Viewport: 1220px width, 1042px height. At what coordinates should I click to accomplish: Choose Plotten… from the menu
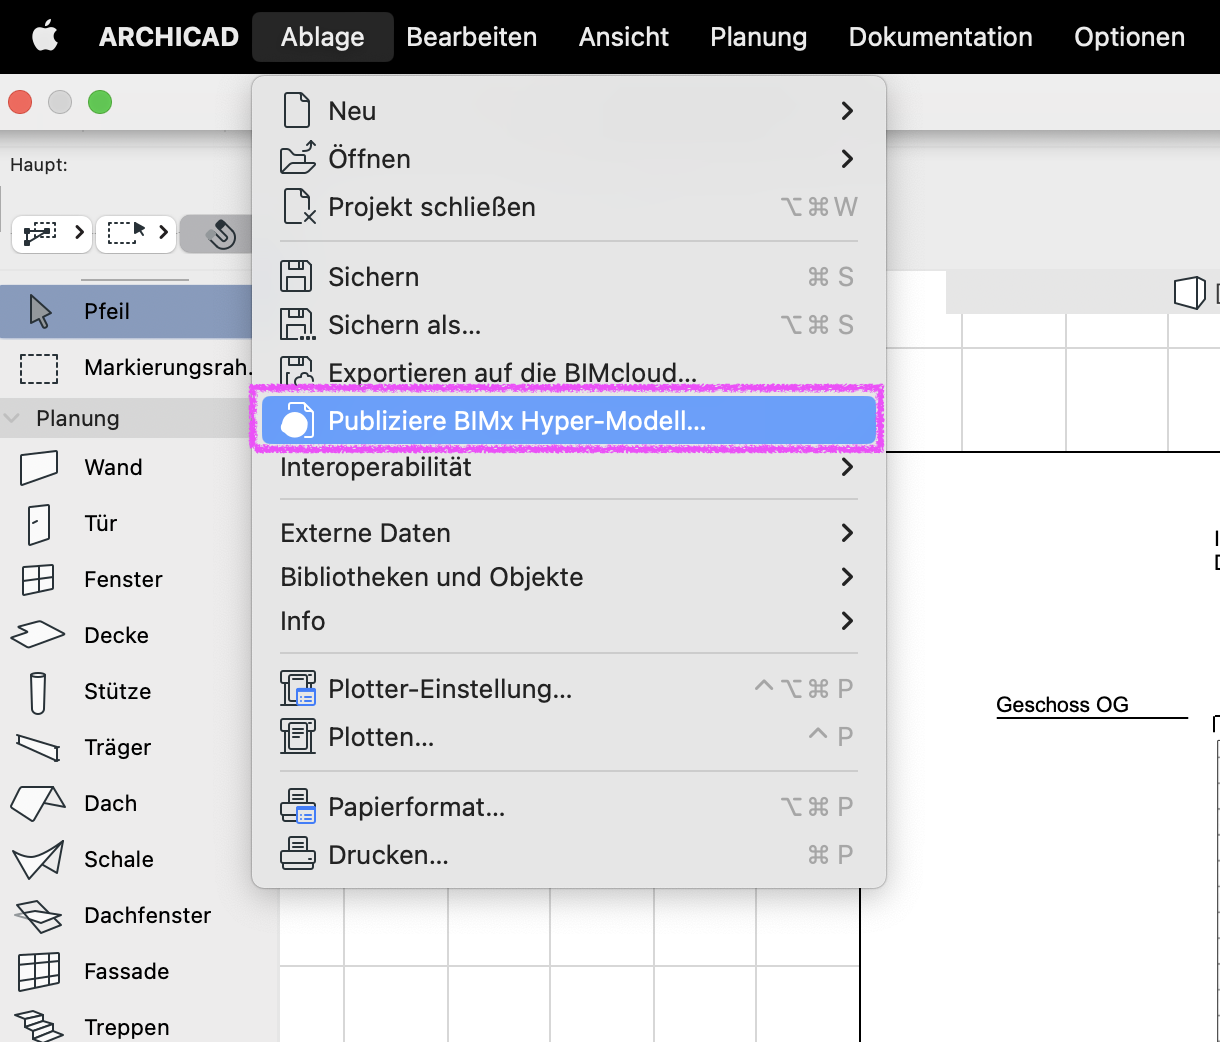pos(569,737)
